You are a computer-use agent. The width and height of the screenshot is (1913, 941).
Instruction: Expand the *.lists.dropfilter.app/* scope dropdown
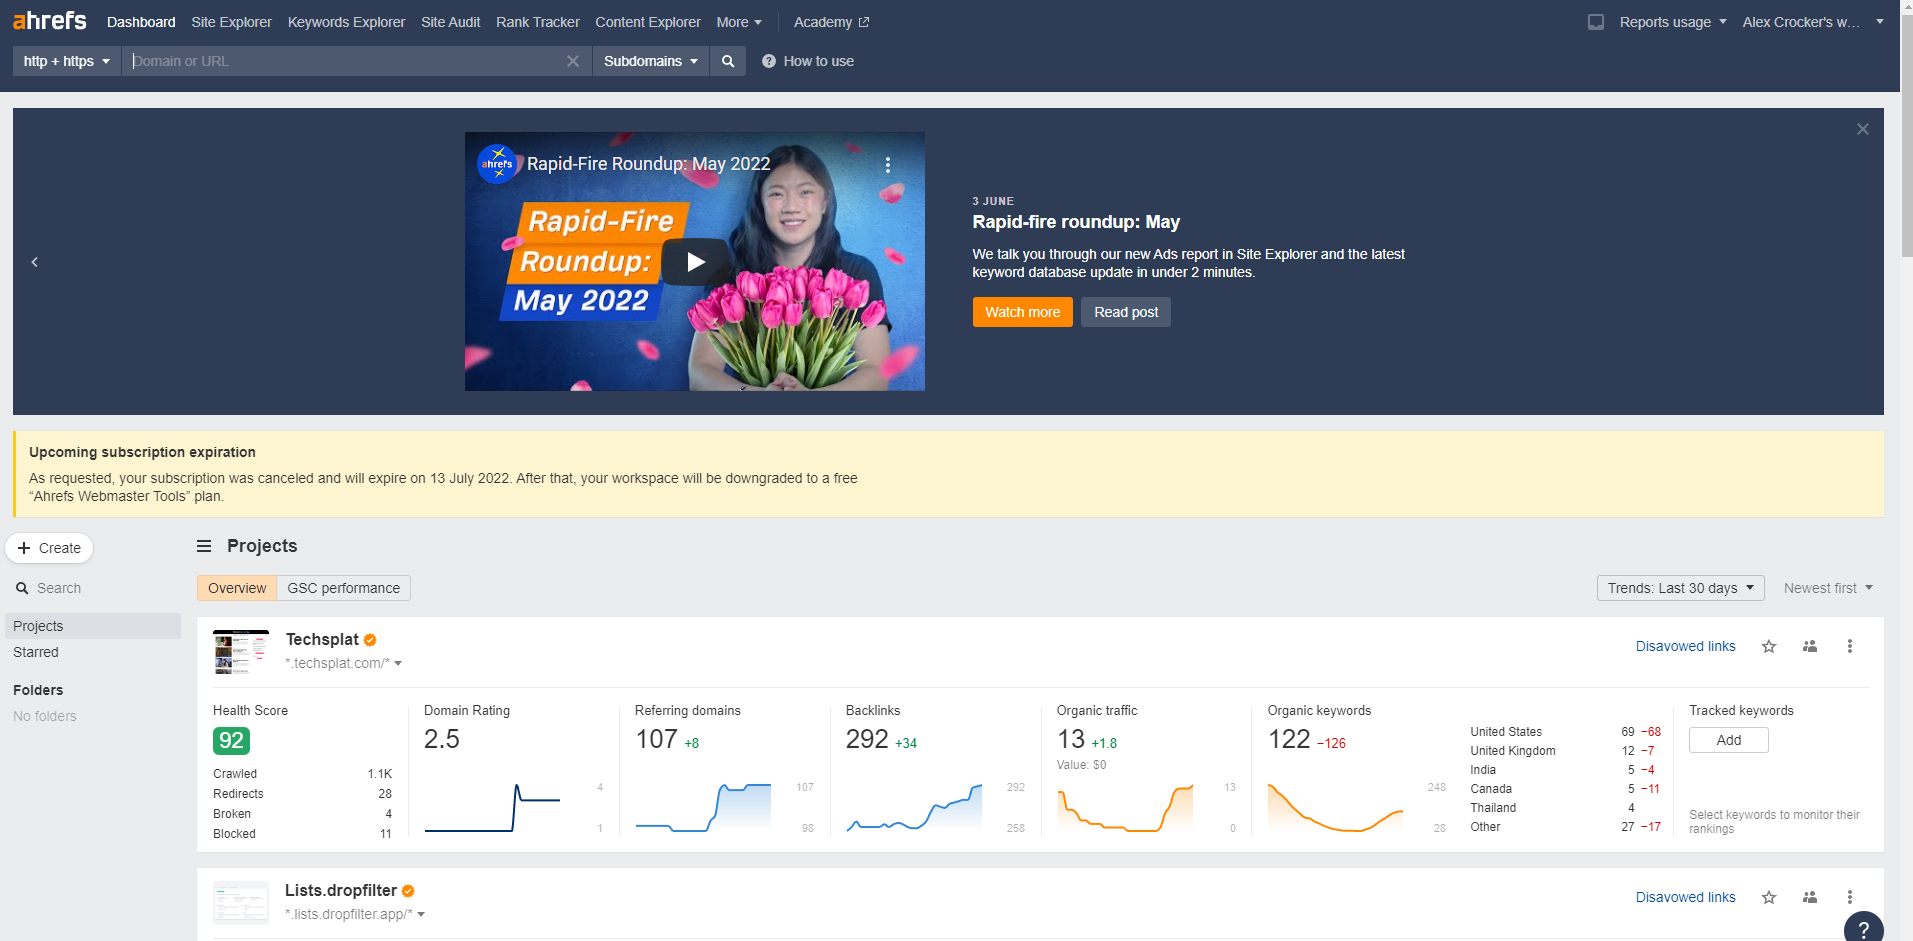click(x=355, y=914)
